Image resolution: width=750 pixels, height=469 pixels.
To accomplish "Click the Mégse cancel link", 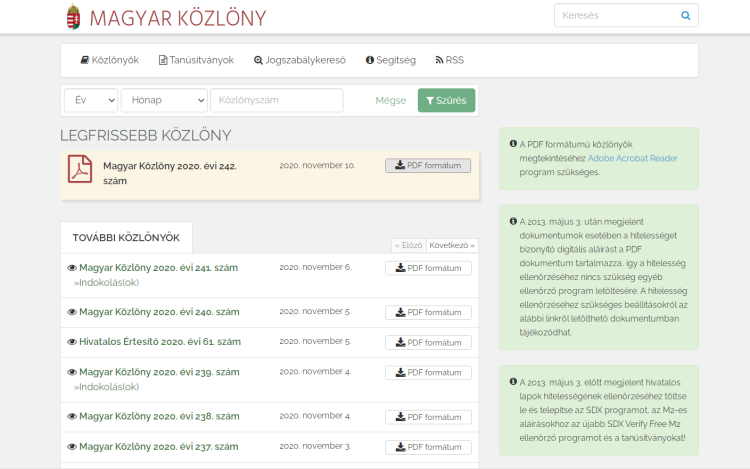I will (390, 100).
